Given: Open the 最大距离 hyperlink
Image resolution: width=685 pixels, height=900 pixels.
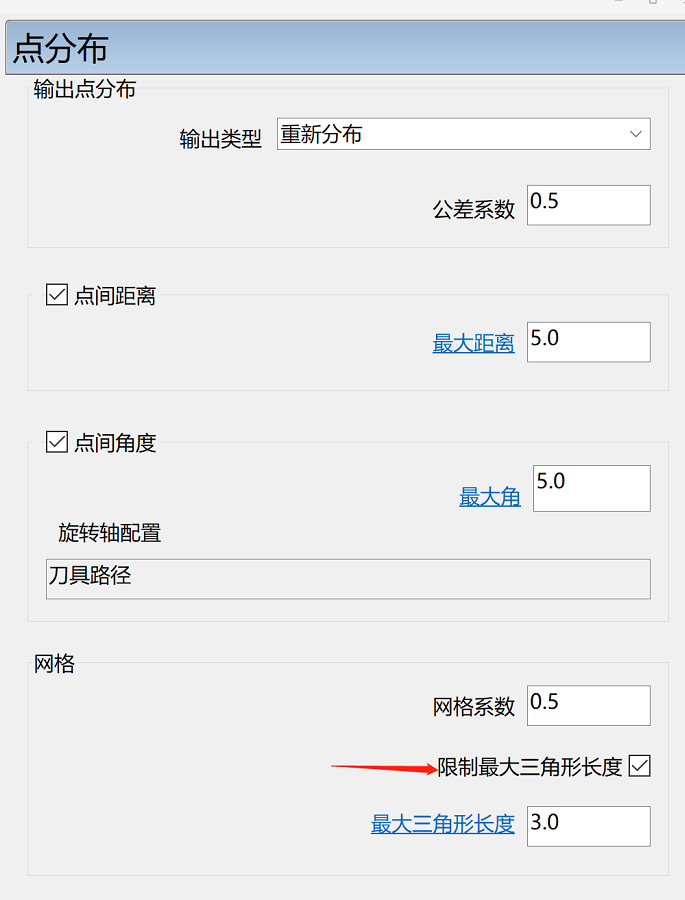Looking at the screenshot, I should click(473, 343).
